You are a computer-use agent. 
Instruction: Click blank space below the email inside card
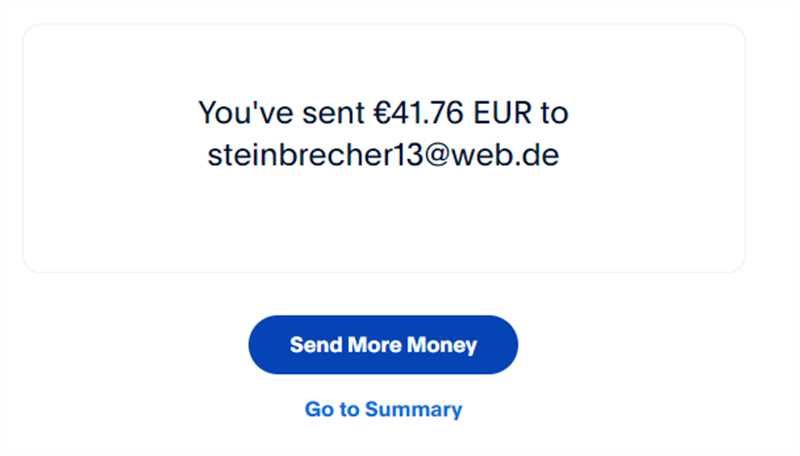click(383, 219)
